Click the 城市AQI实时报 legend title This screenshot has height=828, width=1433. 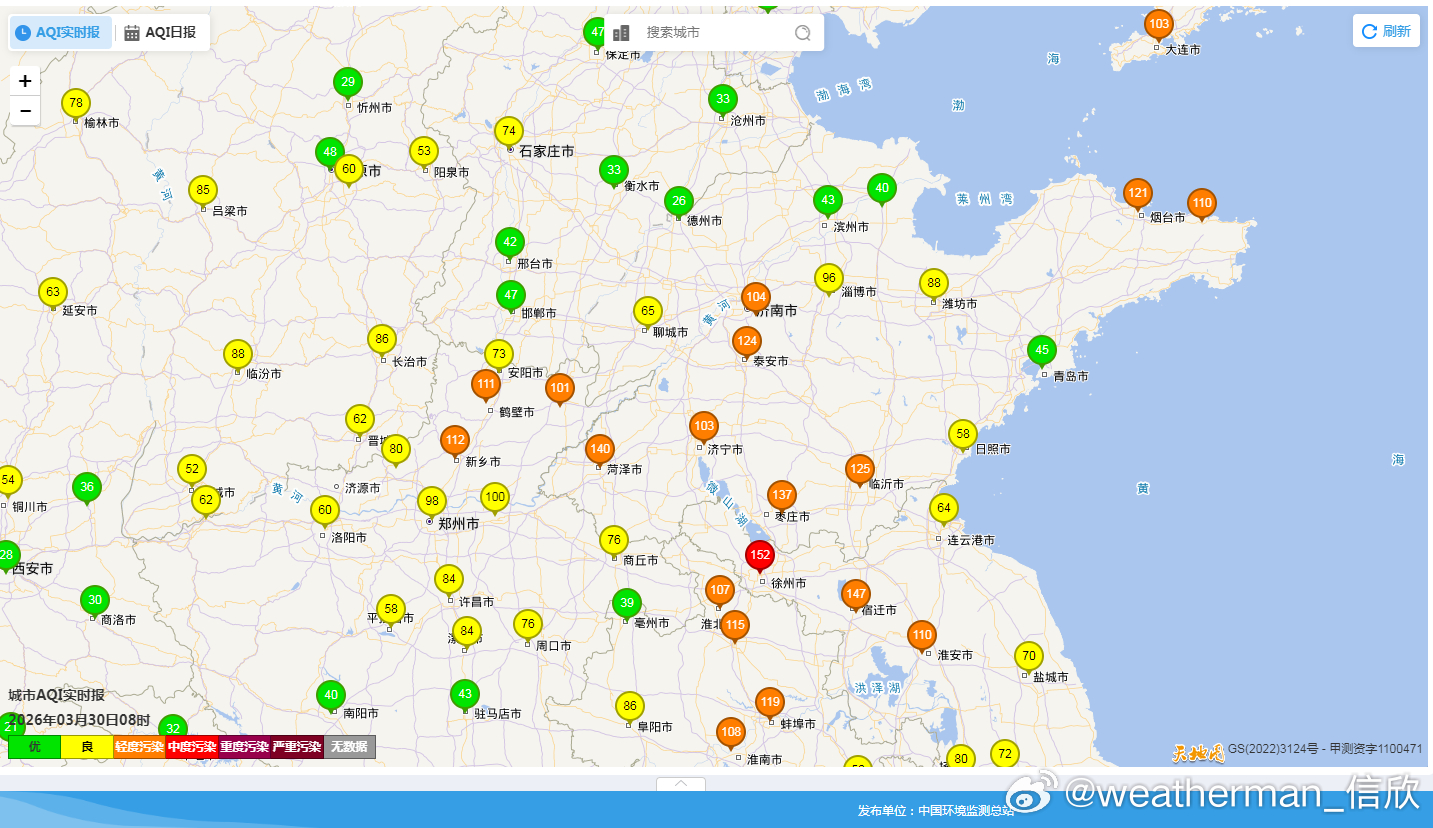57,695
